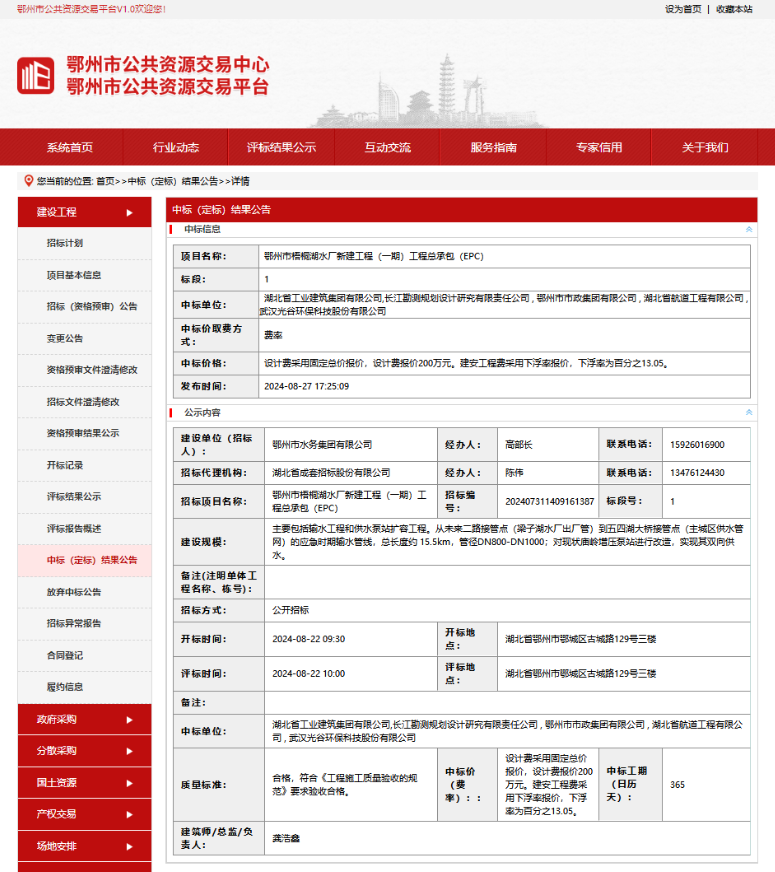Open 系统首页 in navigation bar
Screen dimensions: 775x872
69,147
